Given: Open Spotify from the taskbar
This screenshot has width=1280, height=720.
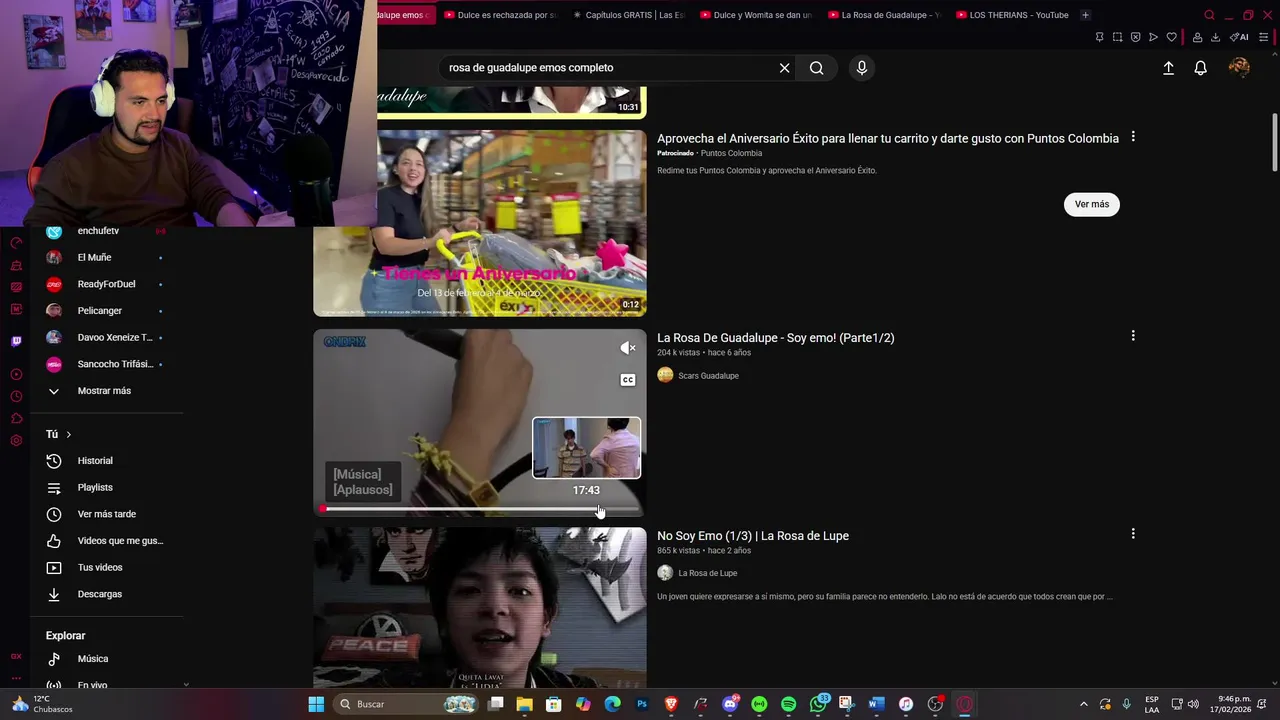Looking at the screenshot, I should (x=788, y=704).
